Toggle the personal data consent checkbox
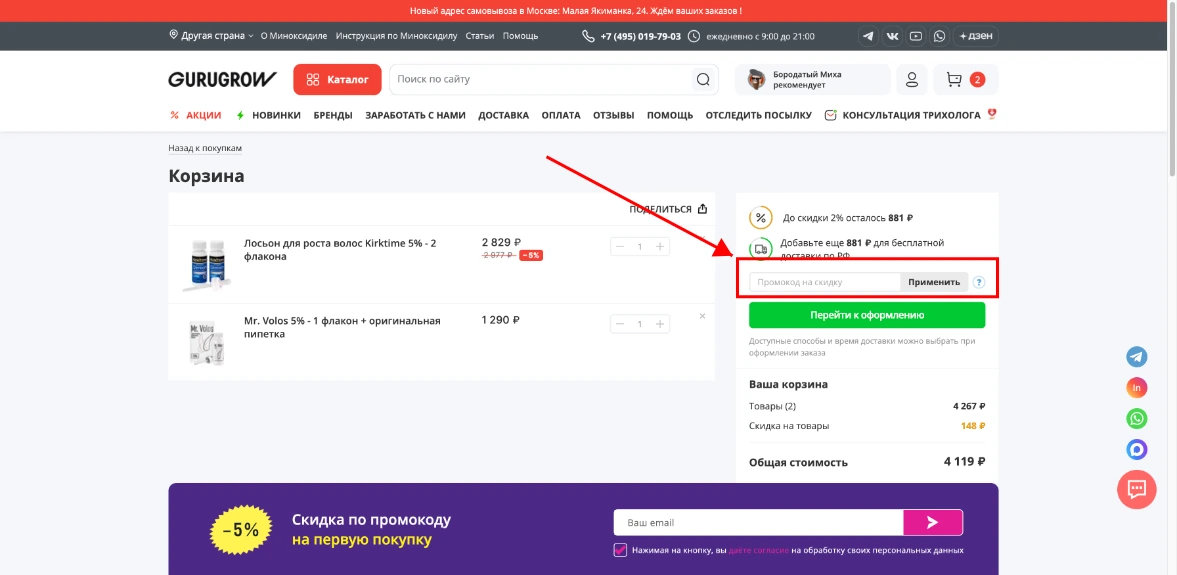 [620, 549]
